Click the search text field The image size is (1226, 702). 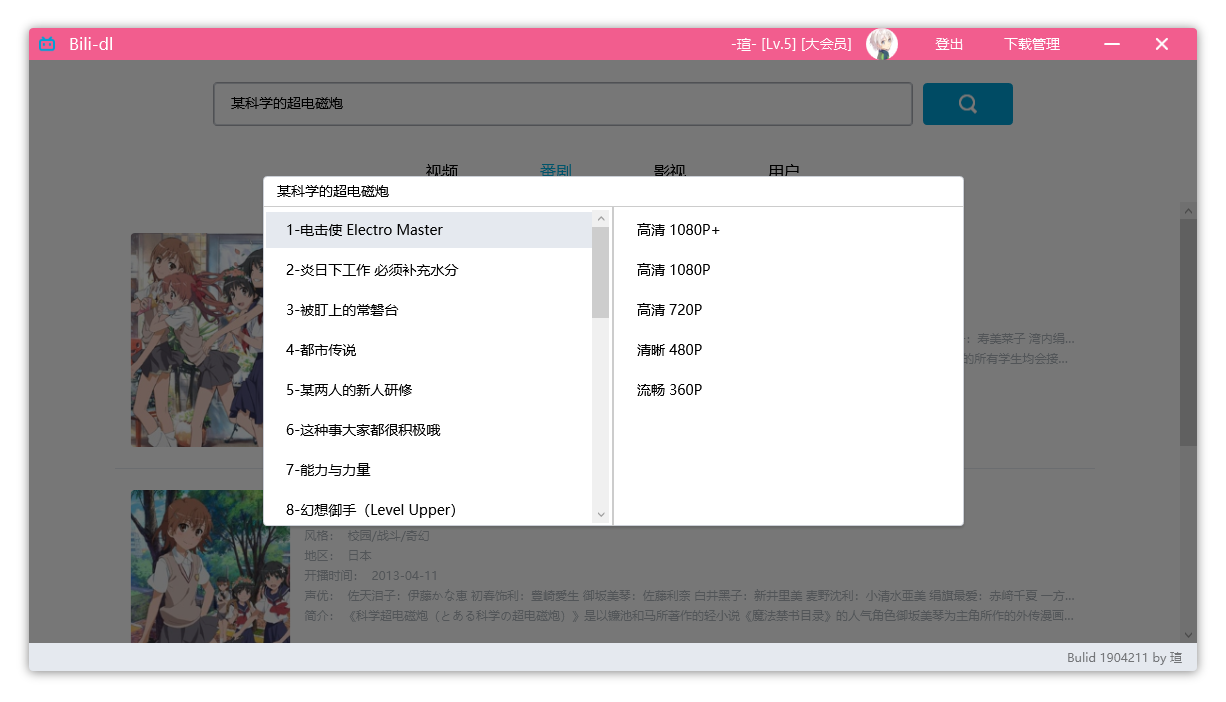click(x=563, y=104)
